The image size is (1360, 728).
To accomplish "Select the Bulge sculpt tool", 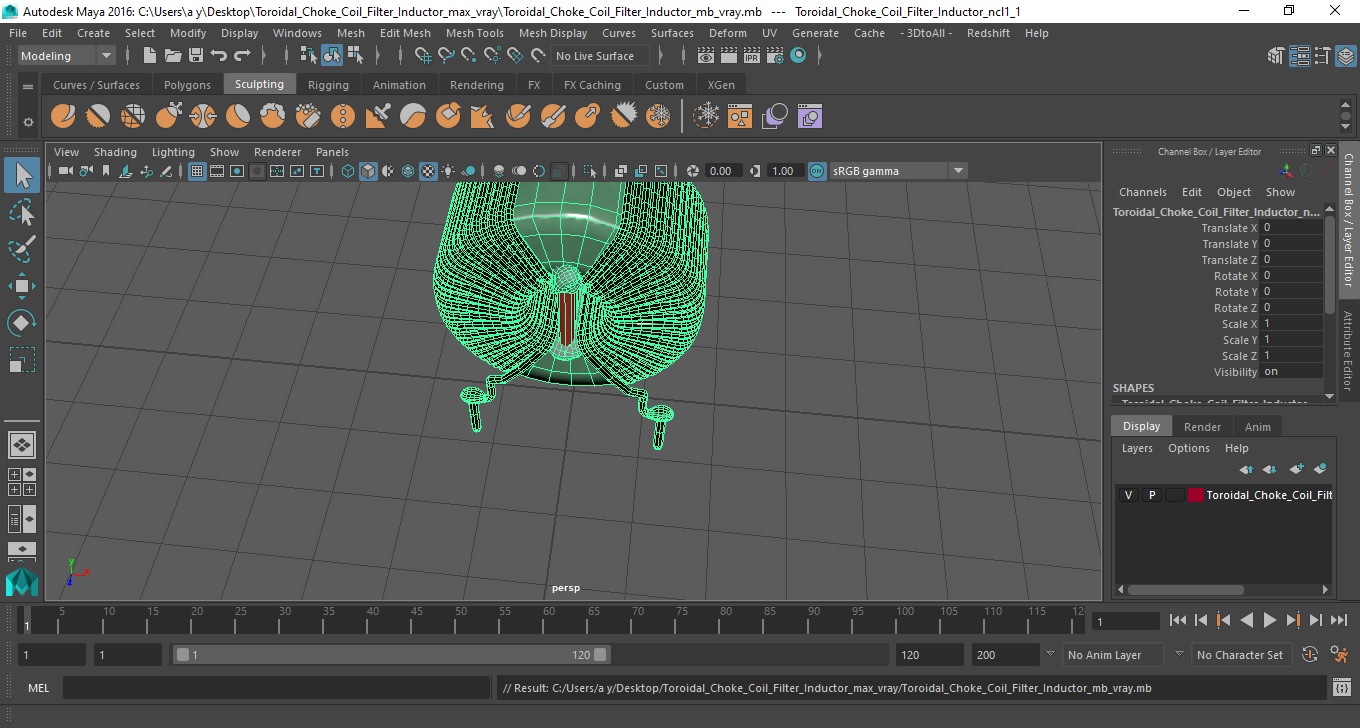I will click(588, 117).
